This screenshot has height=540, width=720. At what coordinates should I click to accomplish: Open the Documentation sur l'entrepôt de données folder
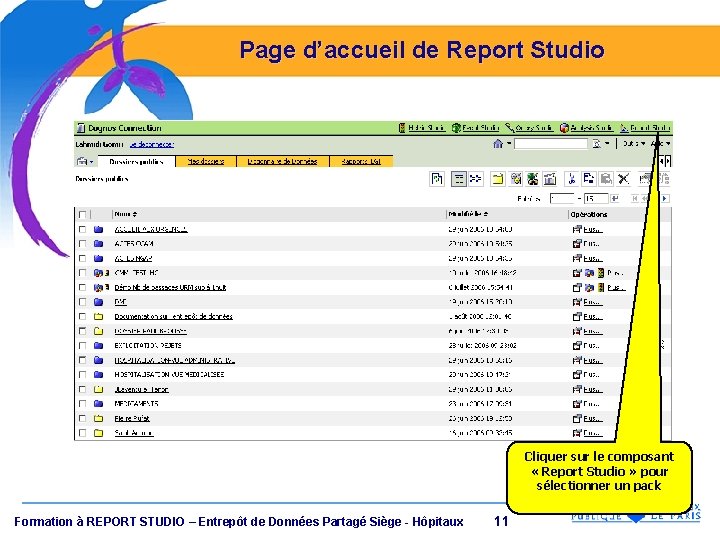(x=174, y=316)
